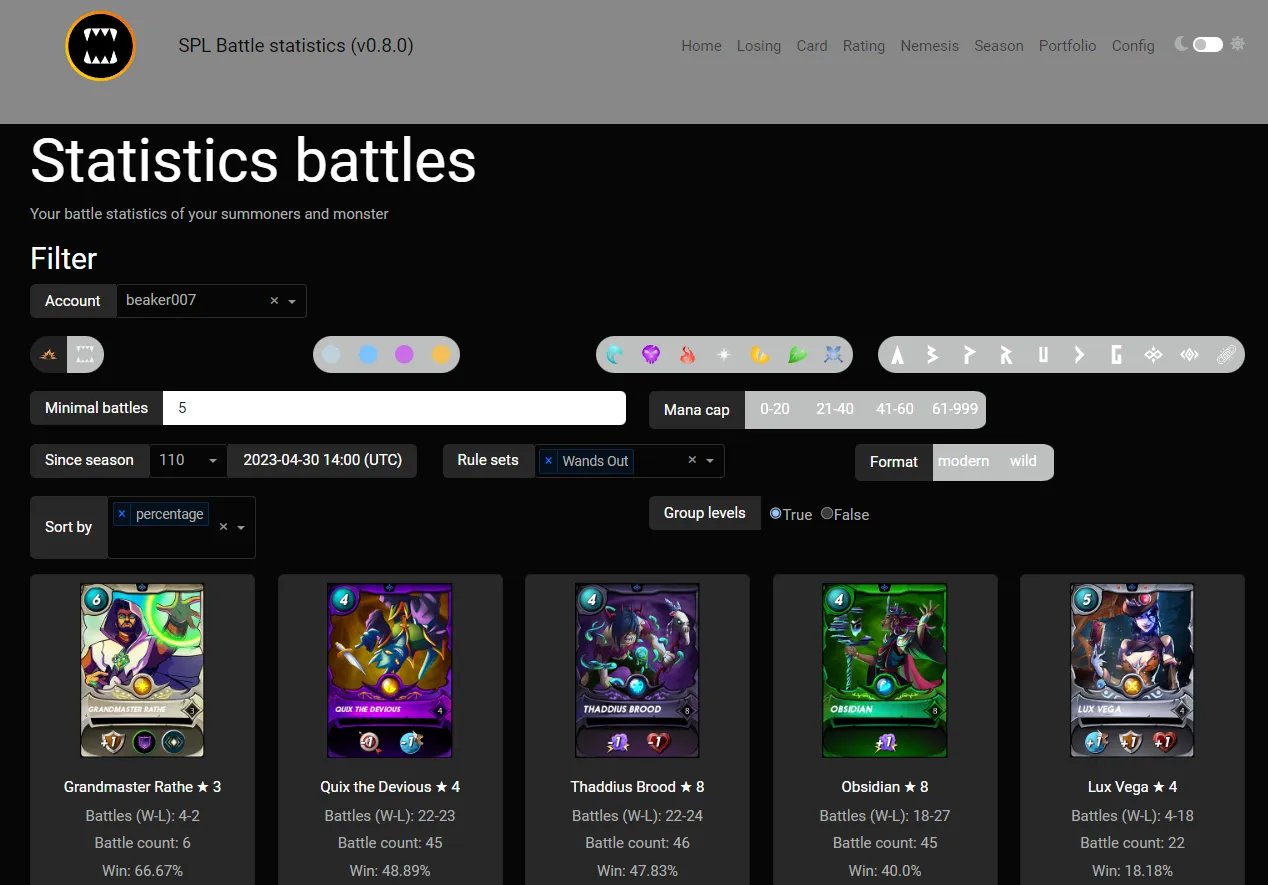Open the Portfolio page
1268x885 pixels.
click(x=1067, y=46)
